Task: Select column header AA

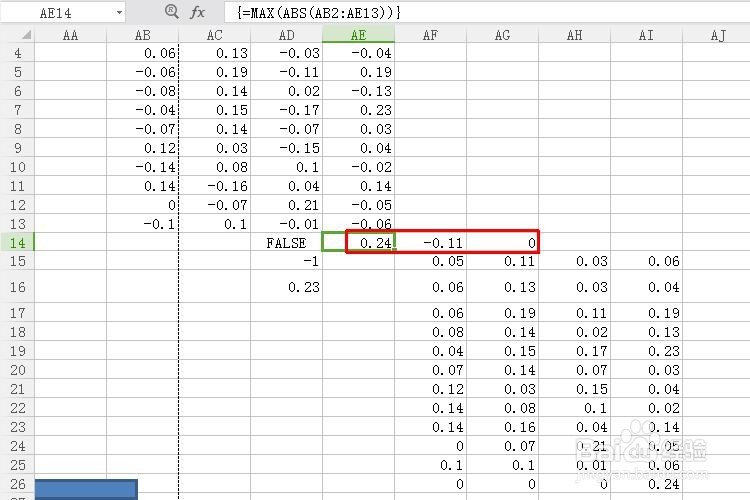Action: [x=70, y=35]
